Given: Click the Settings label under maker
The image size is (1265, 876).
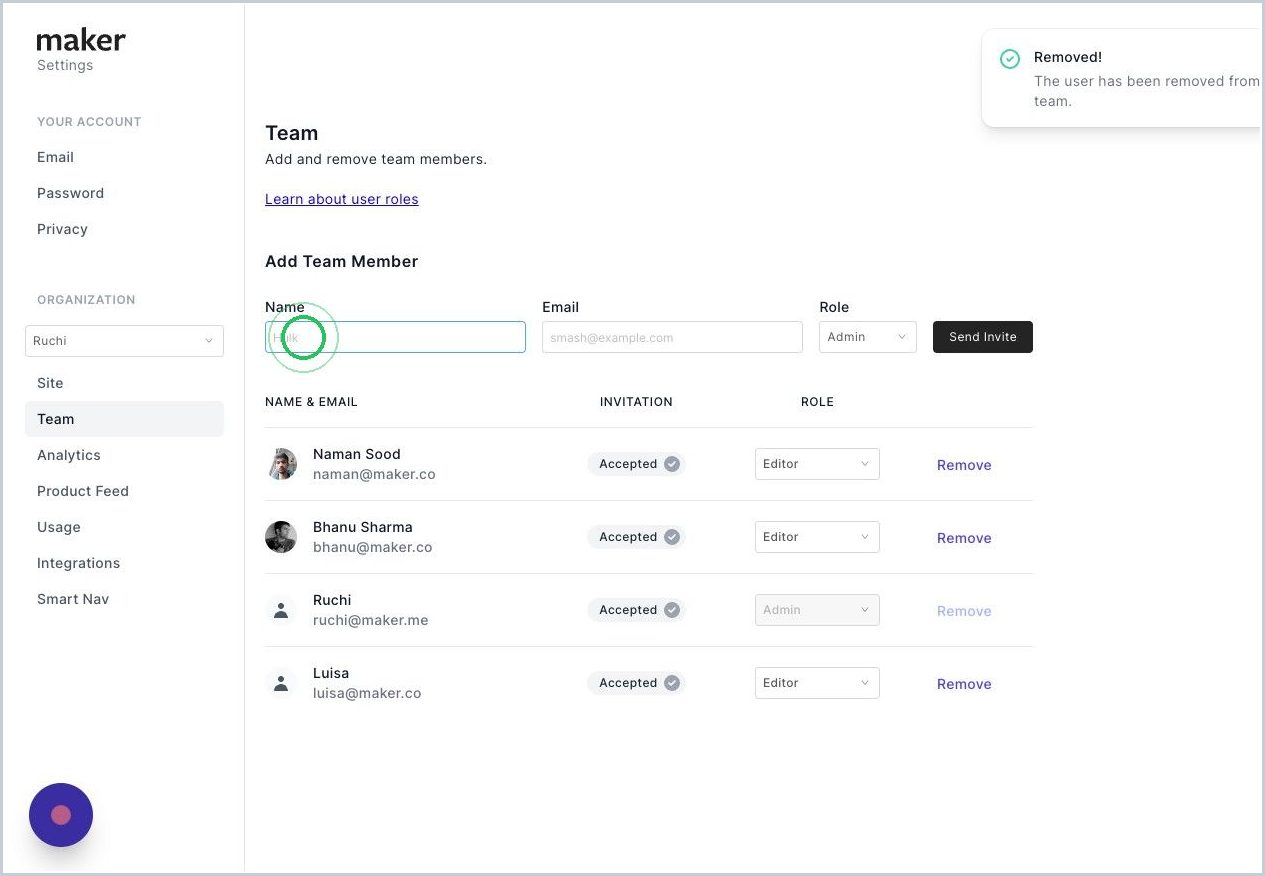Looking at the screenshot, I should tap(65, 66).
